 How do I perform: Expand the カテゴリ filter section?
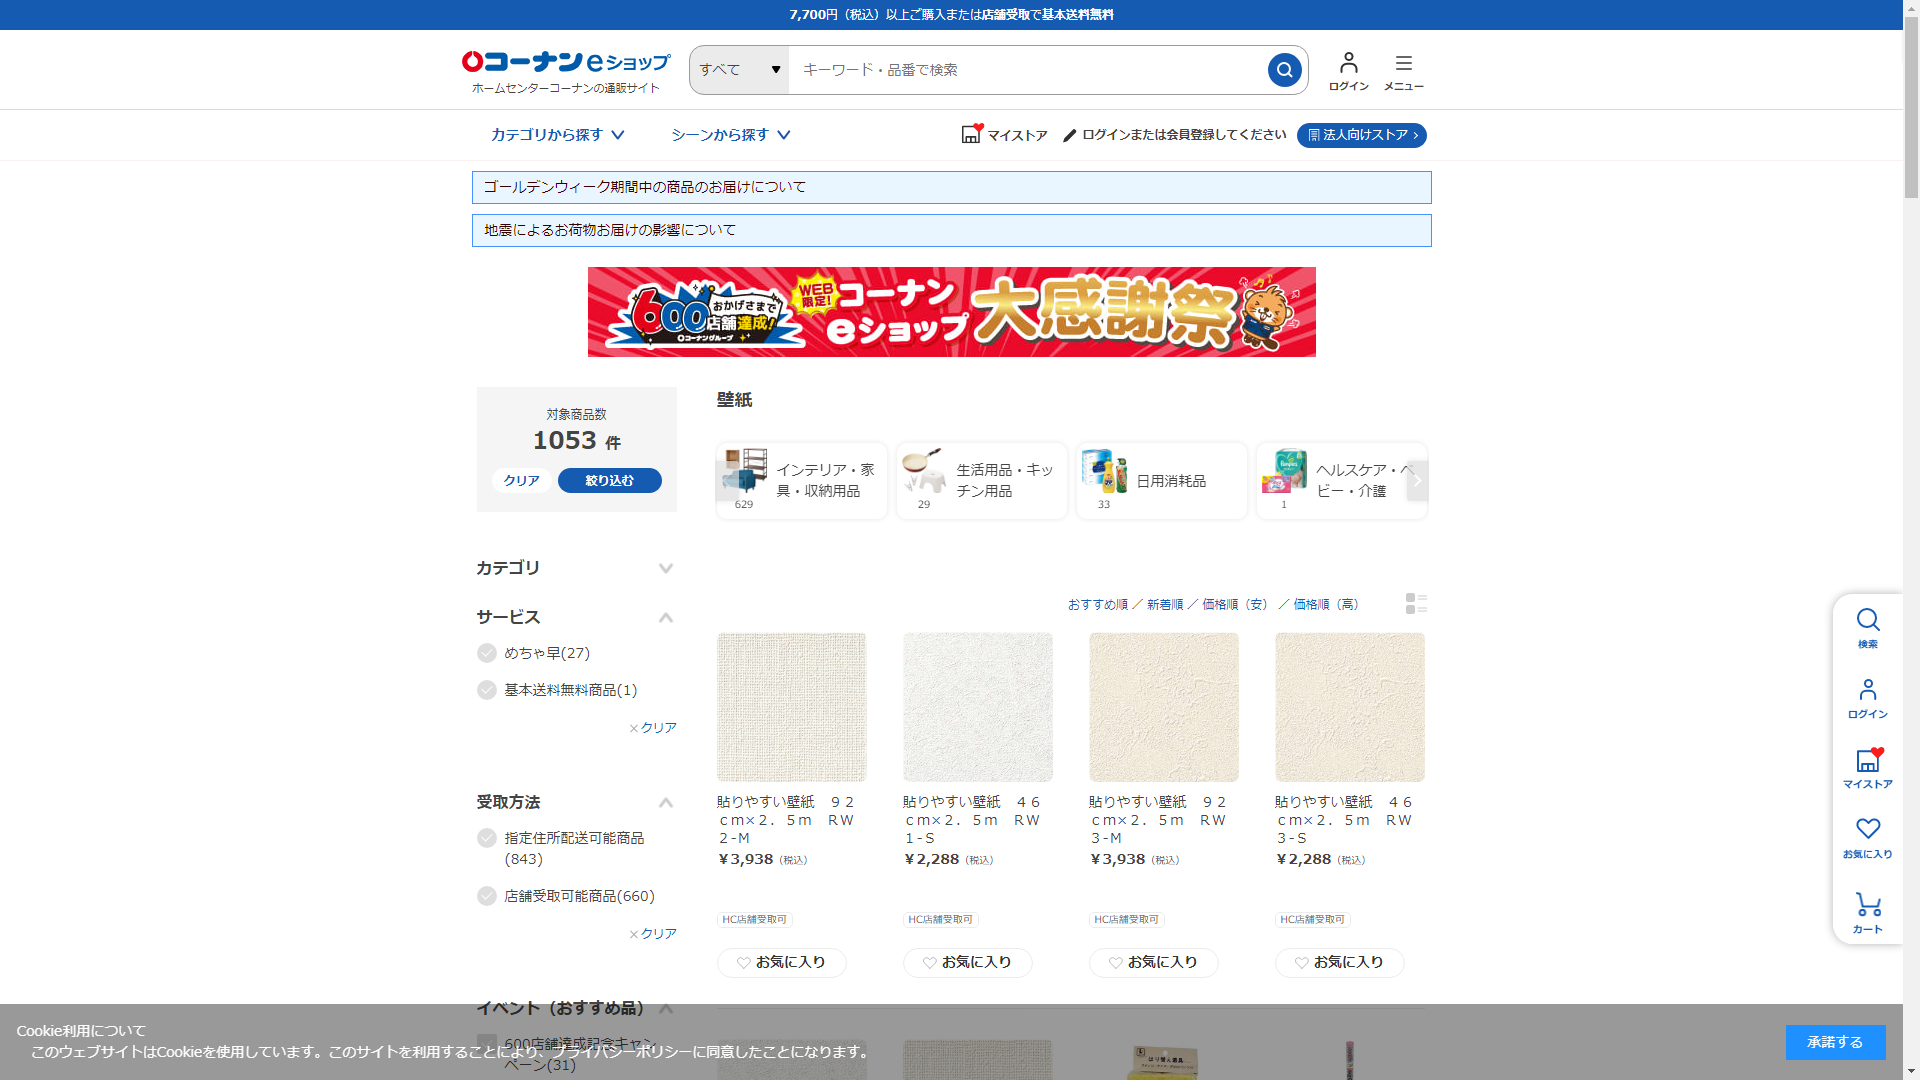click(666, 568)
